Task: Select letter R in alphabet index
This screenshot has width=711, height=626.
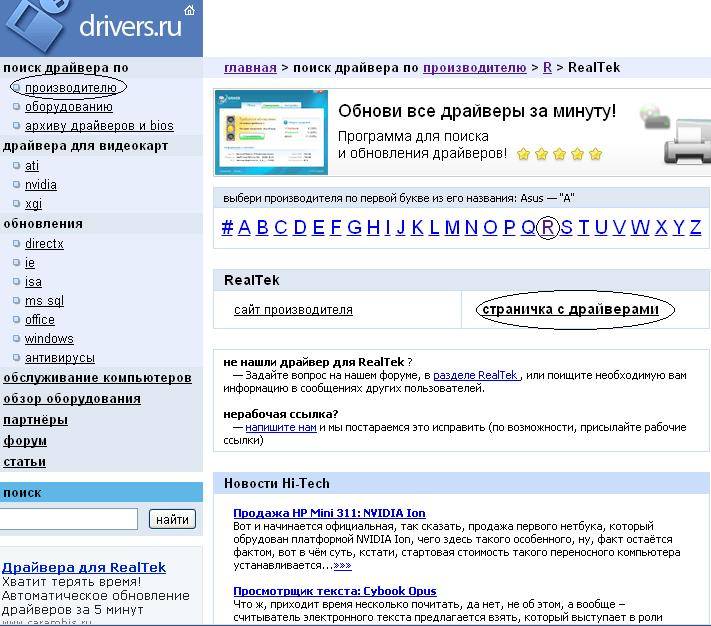Action: 548,227
